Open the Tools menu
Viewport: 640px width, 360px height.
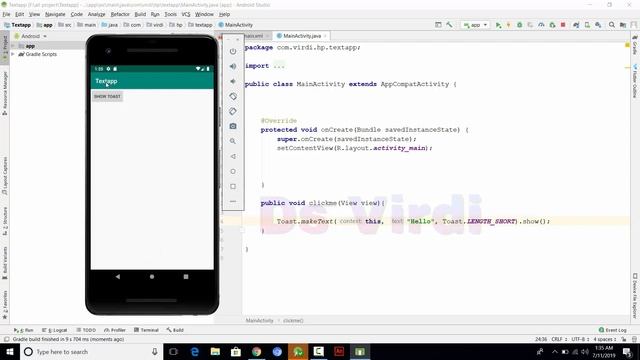click(171, 14)
